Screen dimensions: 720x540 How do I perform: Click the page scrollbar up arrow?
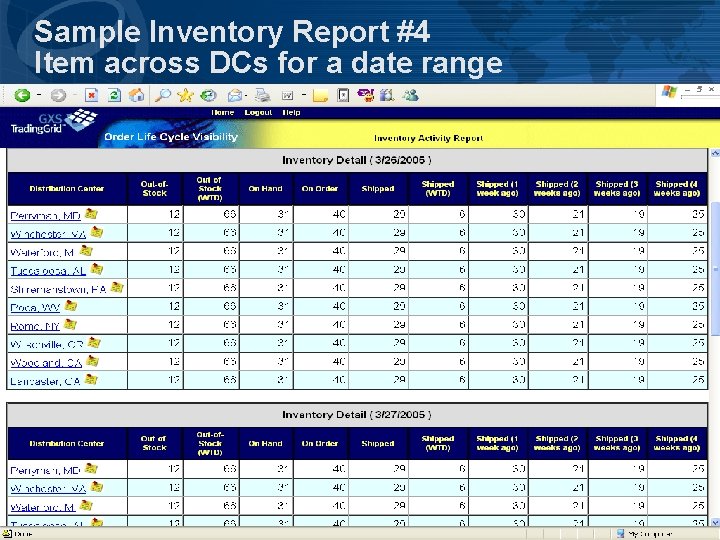coord(715,153)
